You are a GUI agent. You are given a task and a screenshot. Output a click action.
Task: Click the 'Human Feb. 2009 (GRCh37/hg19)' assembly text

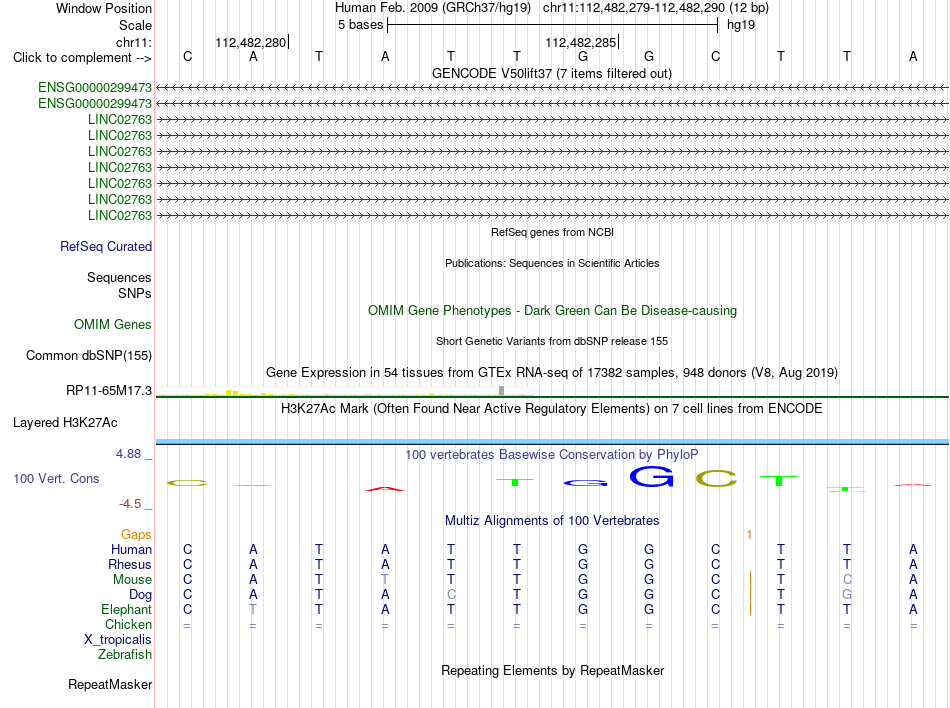[433, 8]
